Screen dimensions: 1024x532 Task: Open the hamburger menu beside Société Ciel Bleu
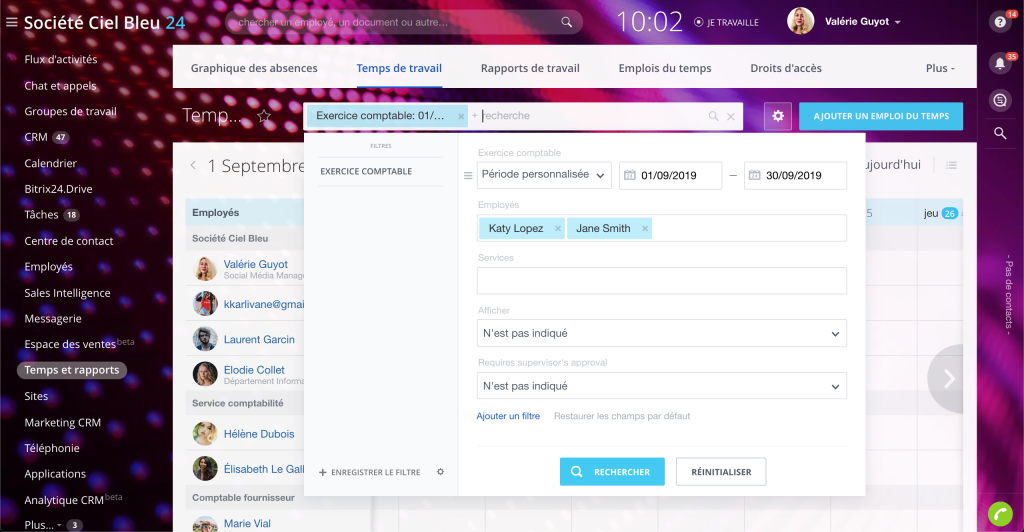[x=11, y=22]
